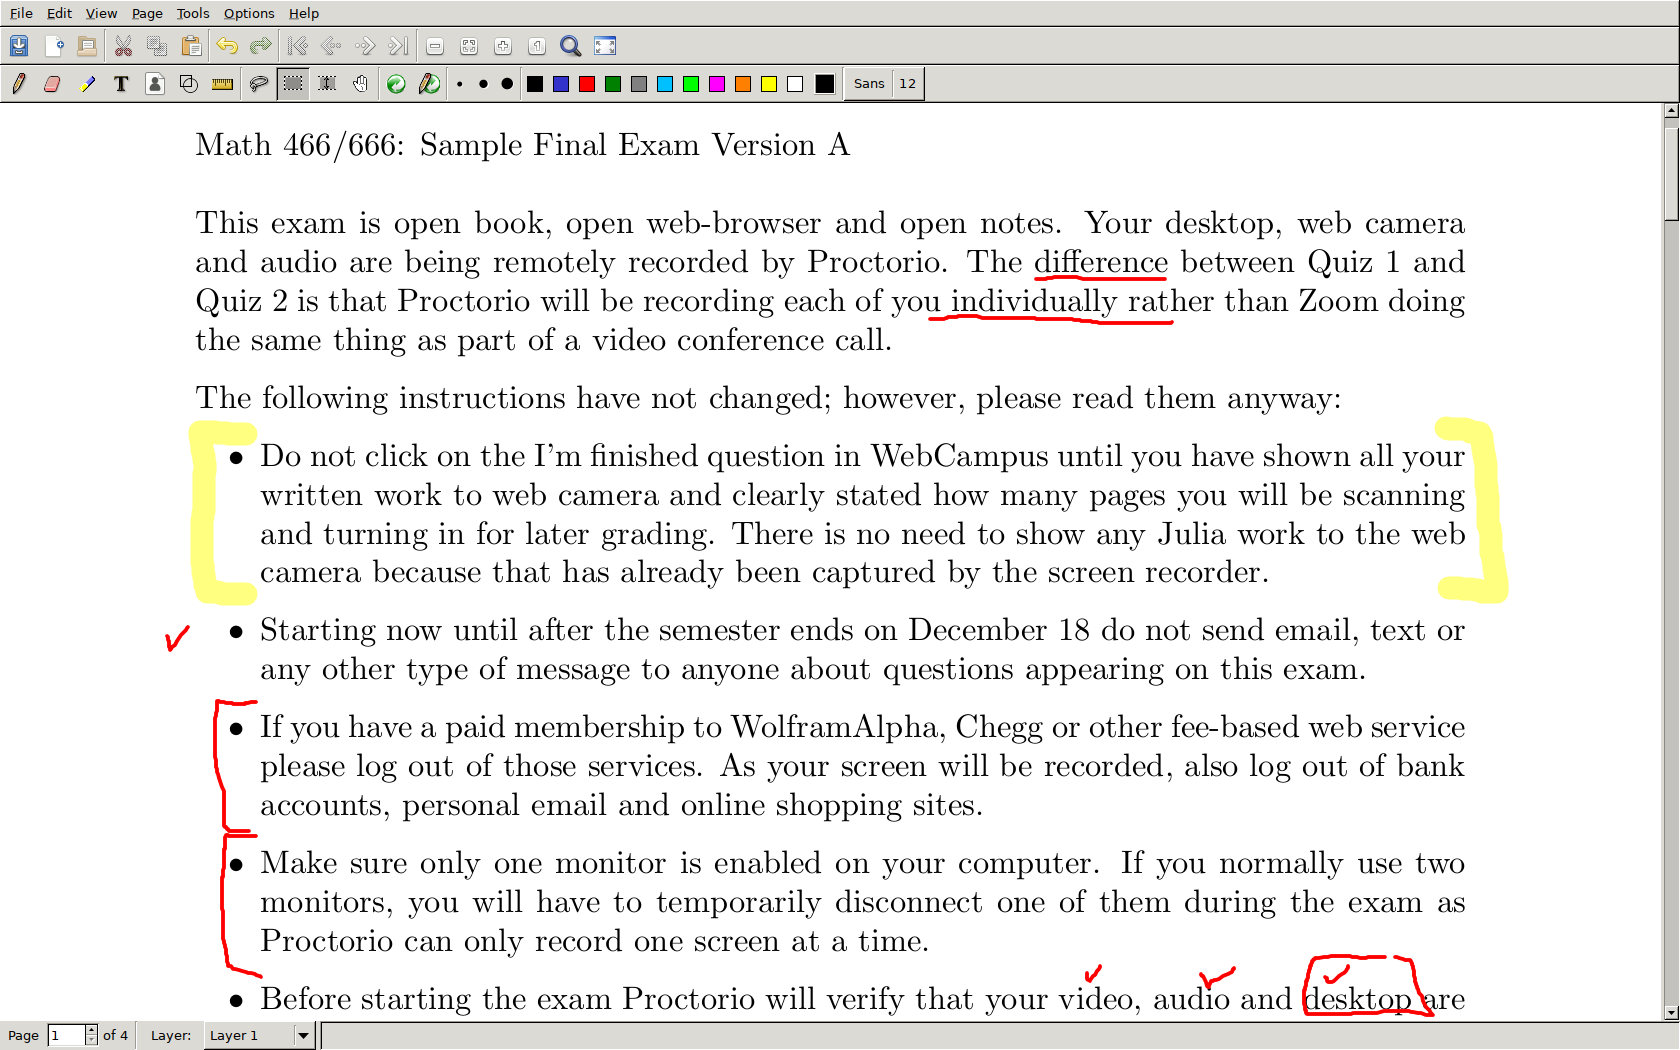Open the Sans font selector
The image size is (1680, 1050).
868,84
